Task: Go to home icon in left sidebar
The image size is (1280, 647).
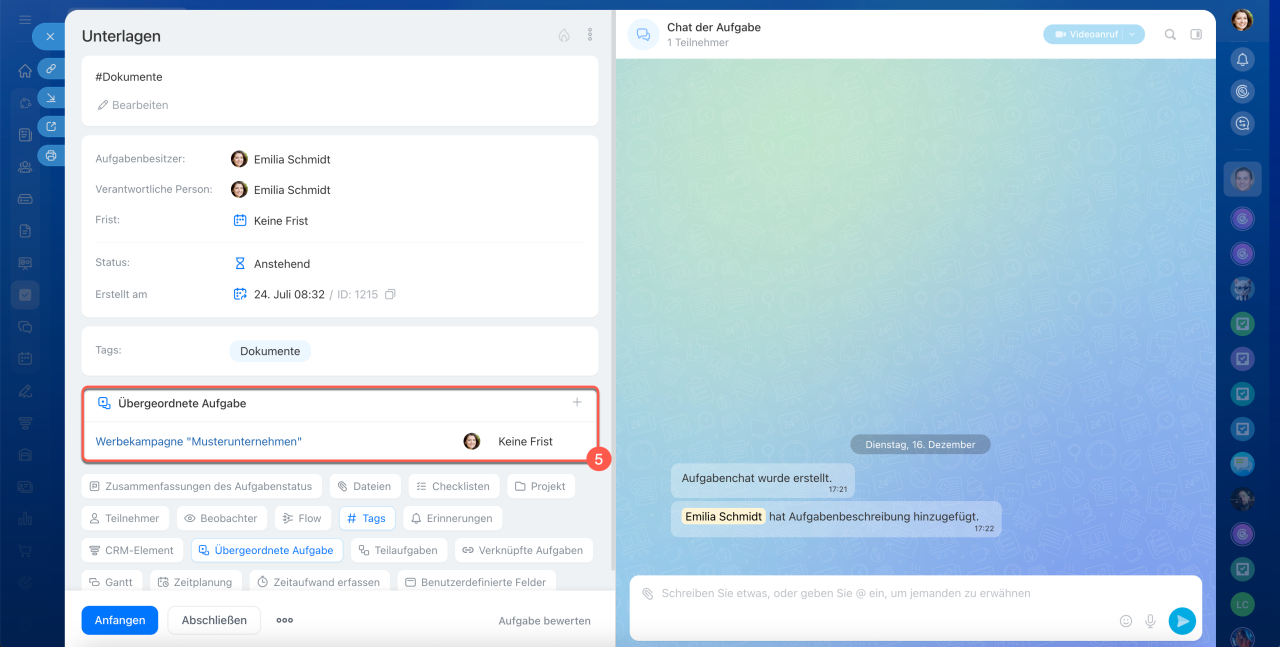Action: coord(25,71)
